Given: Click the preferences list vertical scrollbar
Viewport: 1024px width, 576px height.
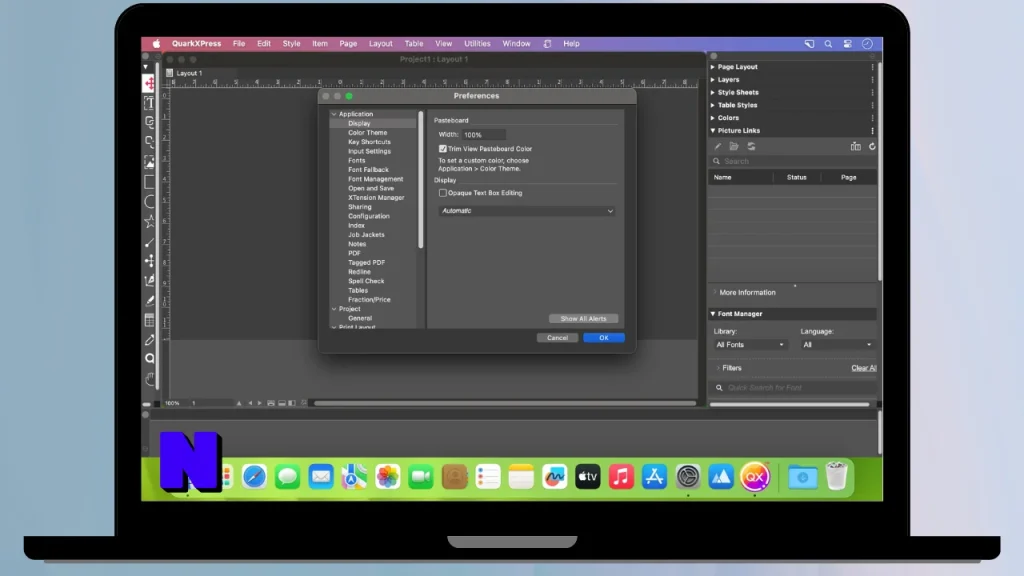Looking at the screenshot, I should 421,180.
